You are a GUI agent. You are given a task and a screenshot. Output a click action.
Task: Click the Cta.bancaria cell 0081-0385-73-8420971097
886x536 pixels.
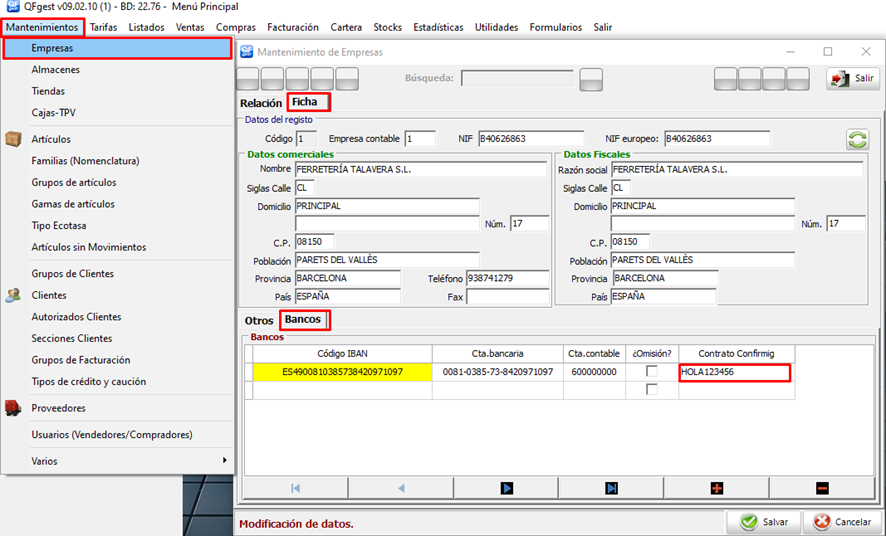[498, 372]
